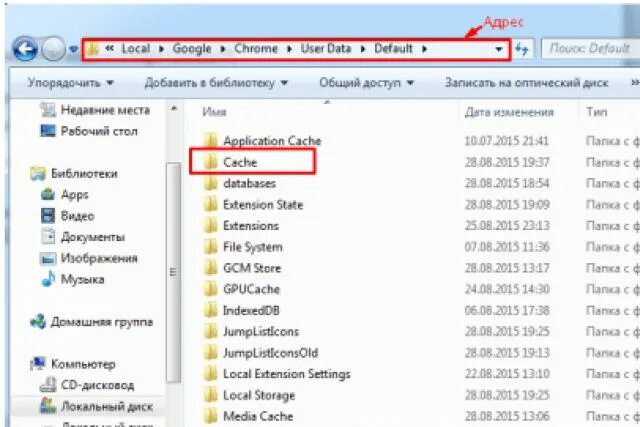The height and width of the screenshot is (427, 640).
Task: Click date 22.08.2015 13:10
Action: (507, 374)
